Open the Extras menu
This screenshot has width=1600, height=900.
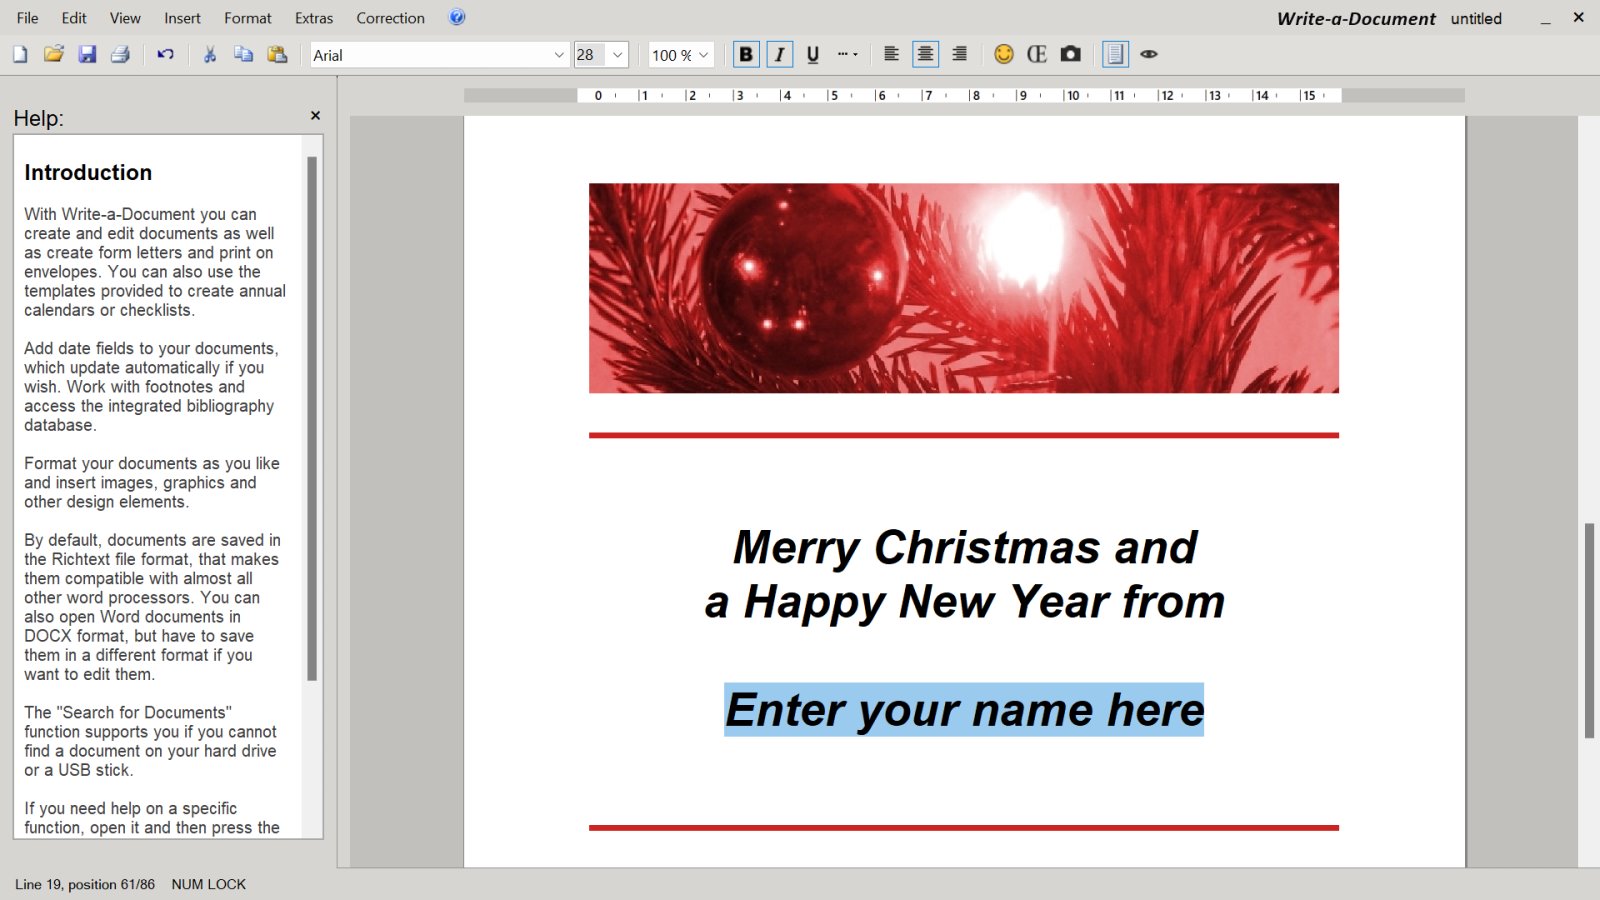[x=314, y=18]
